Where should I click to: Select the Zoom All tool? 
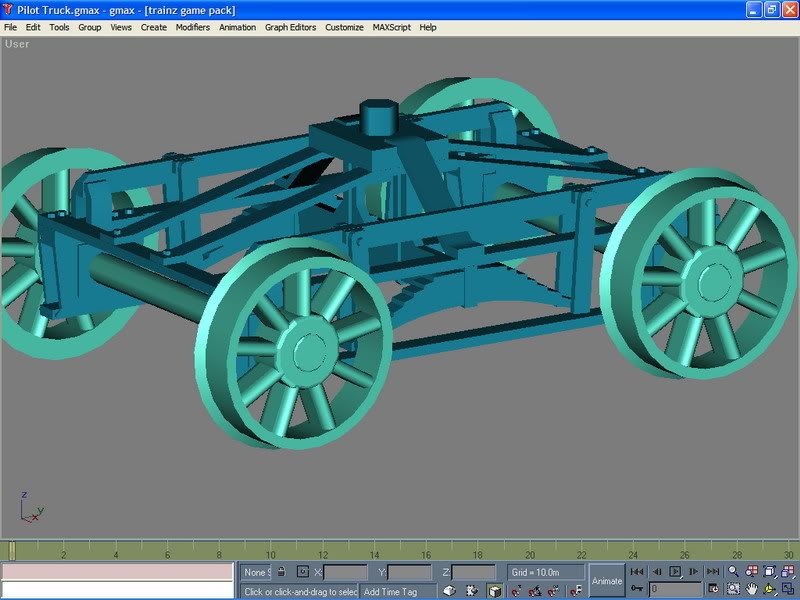click(752, 571)
